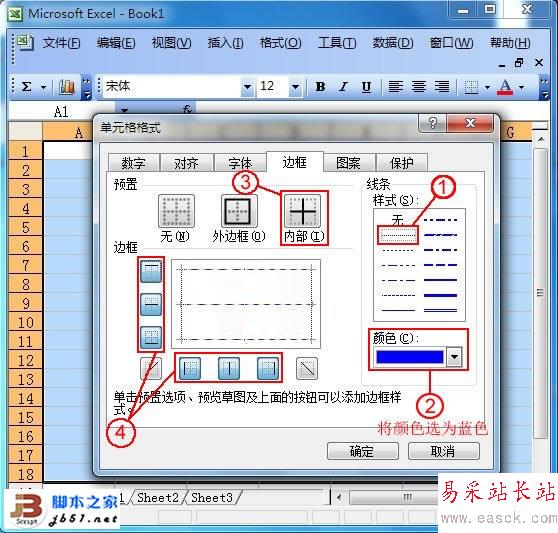Click the Font Color A icon
The height and width of the screenshot is (533, 558).
click(x=505, y=87)
